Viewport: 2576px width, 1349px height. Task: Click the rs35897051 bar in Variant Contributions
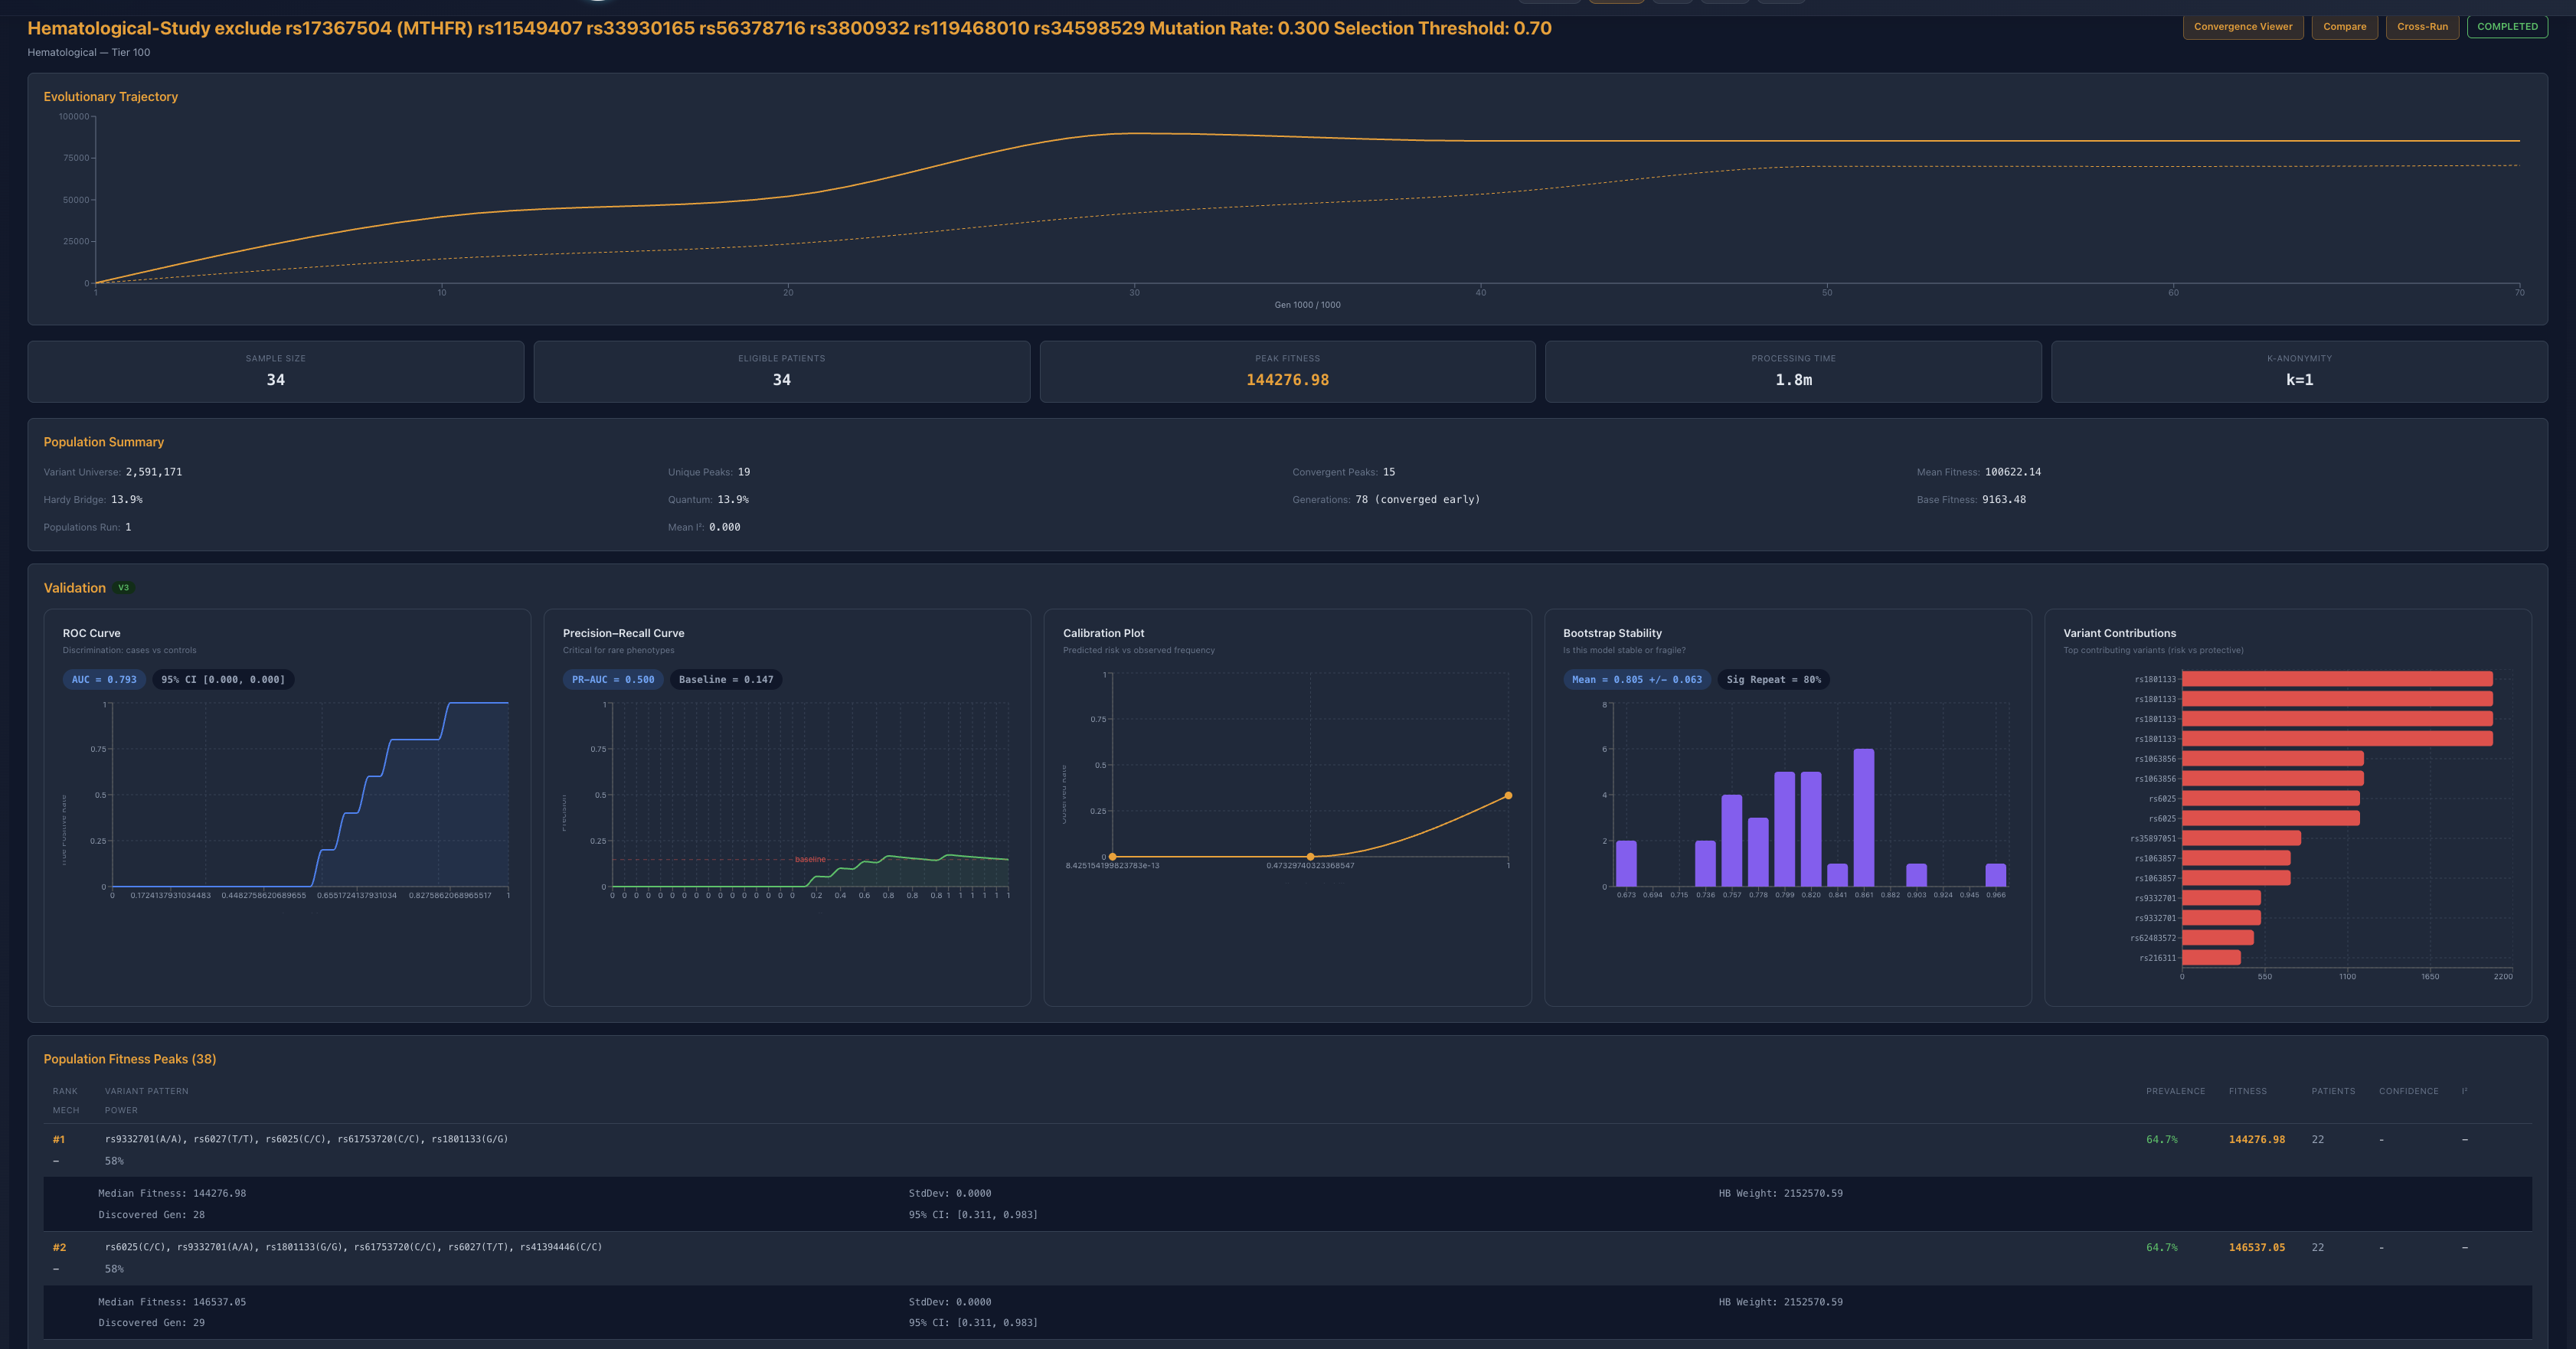click(x=2241, y=838)
